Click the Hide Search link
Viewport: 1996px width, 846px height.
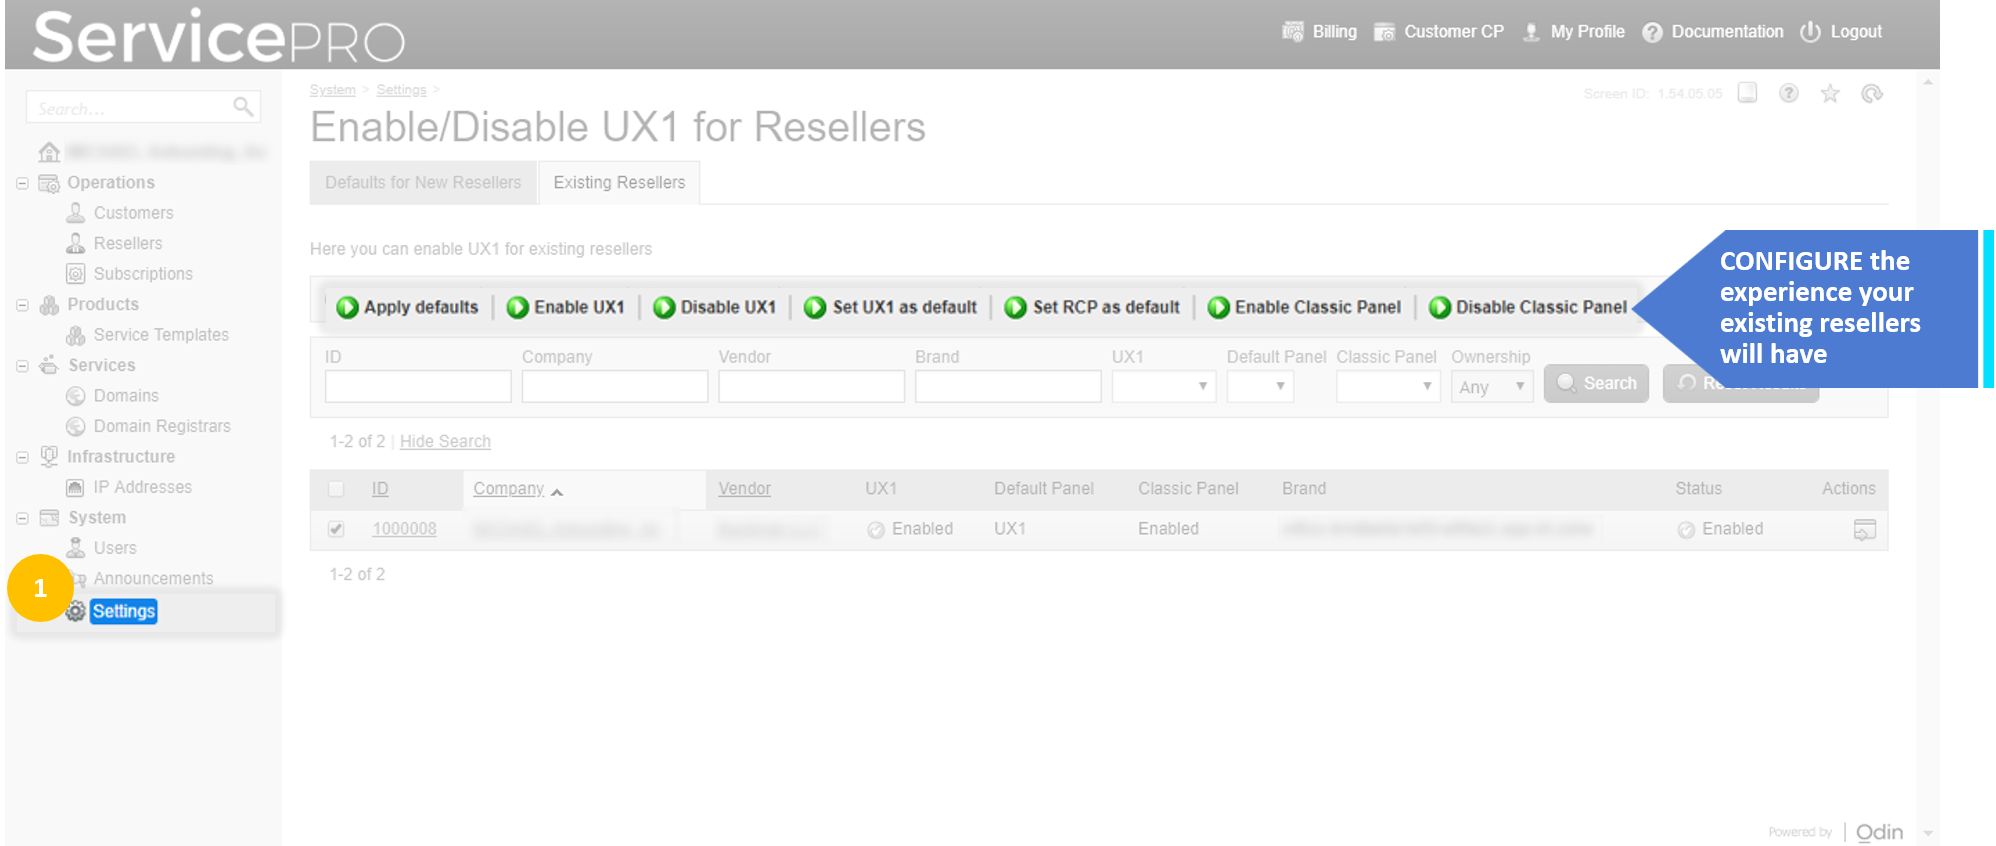445,441
